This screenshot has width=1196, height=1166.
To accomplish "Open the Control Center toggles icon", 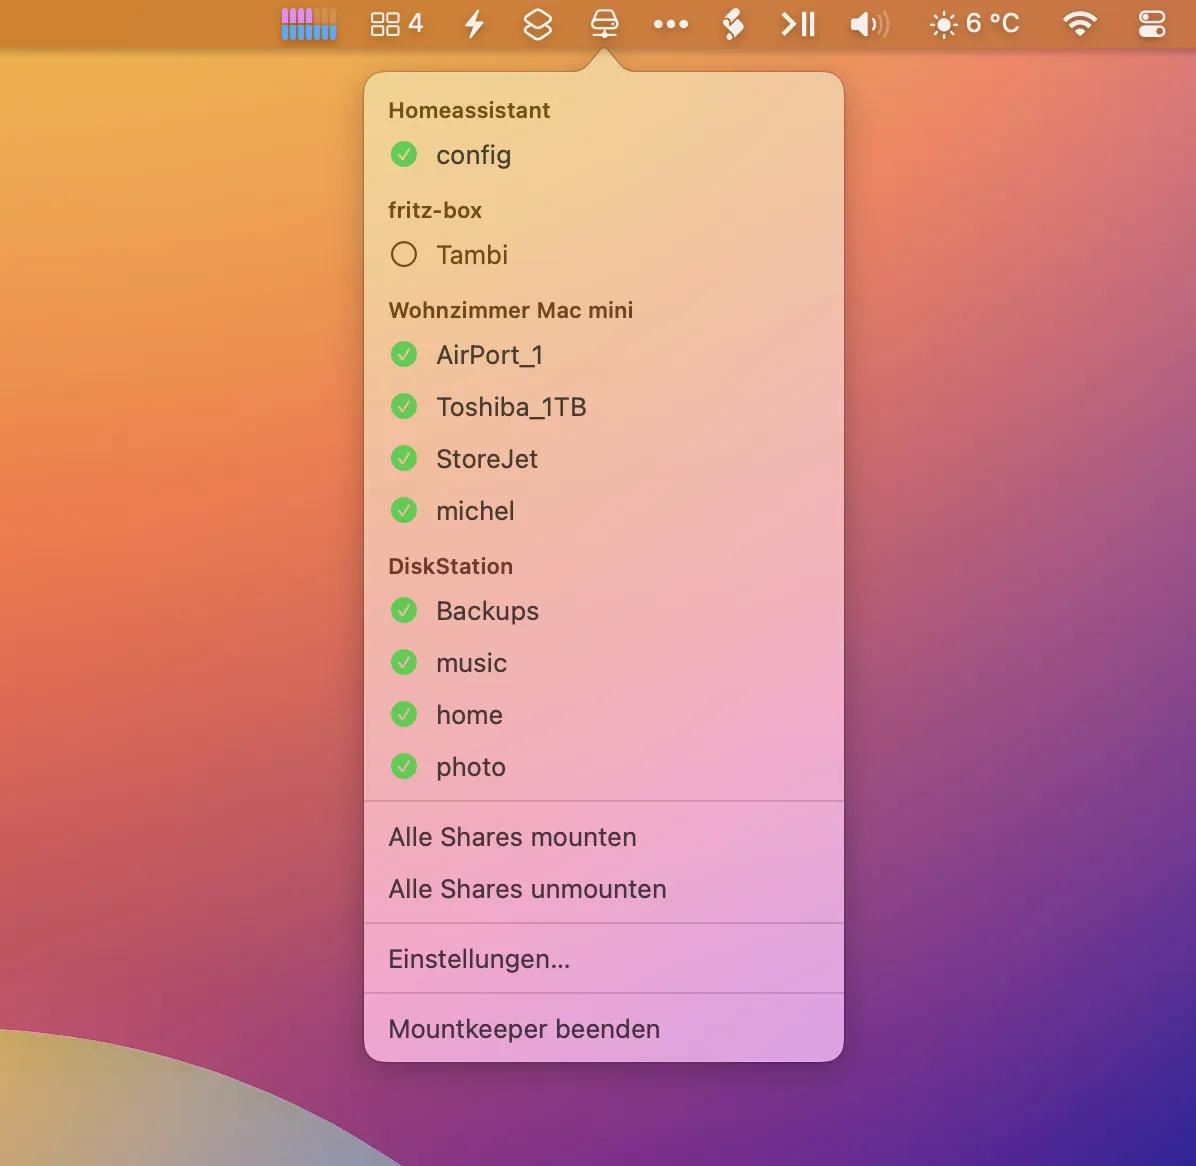I will (1152, 24).
